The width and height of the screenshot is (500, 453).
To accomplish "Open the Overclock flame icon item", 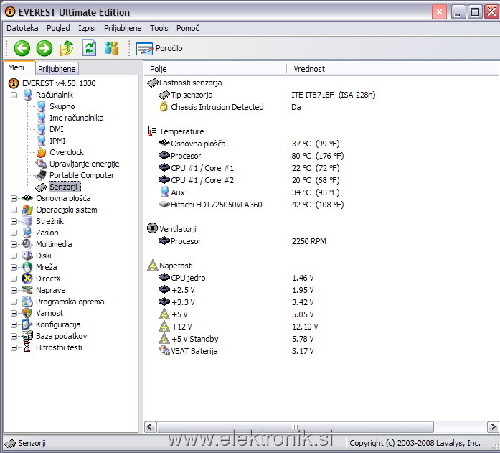I will 41,152.
